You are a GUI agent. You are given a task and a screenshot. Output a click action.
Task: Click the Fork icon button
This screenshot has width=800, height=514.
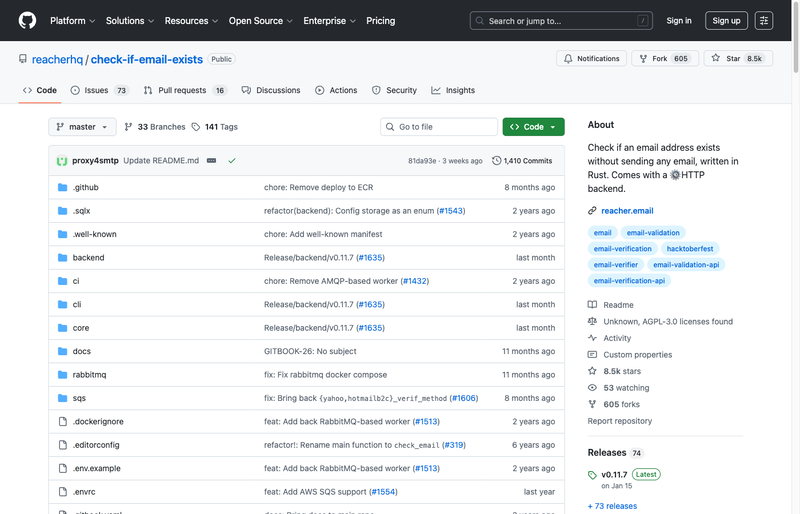pos(642,59)
